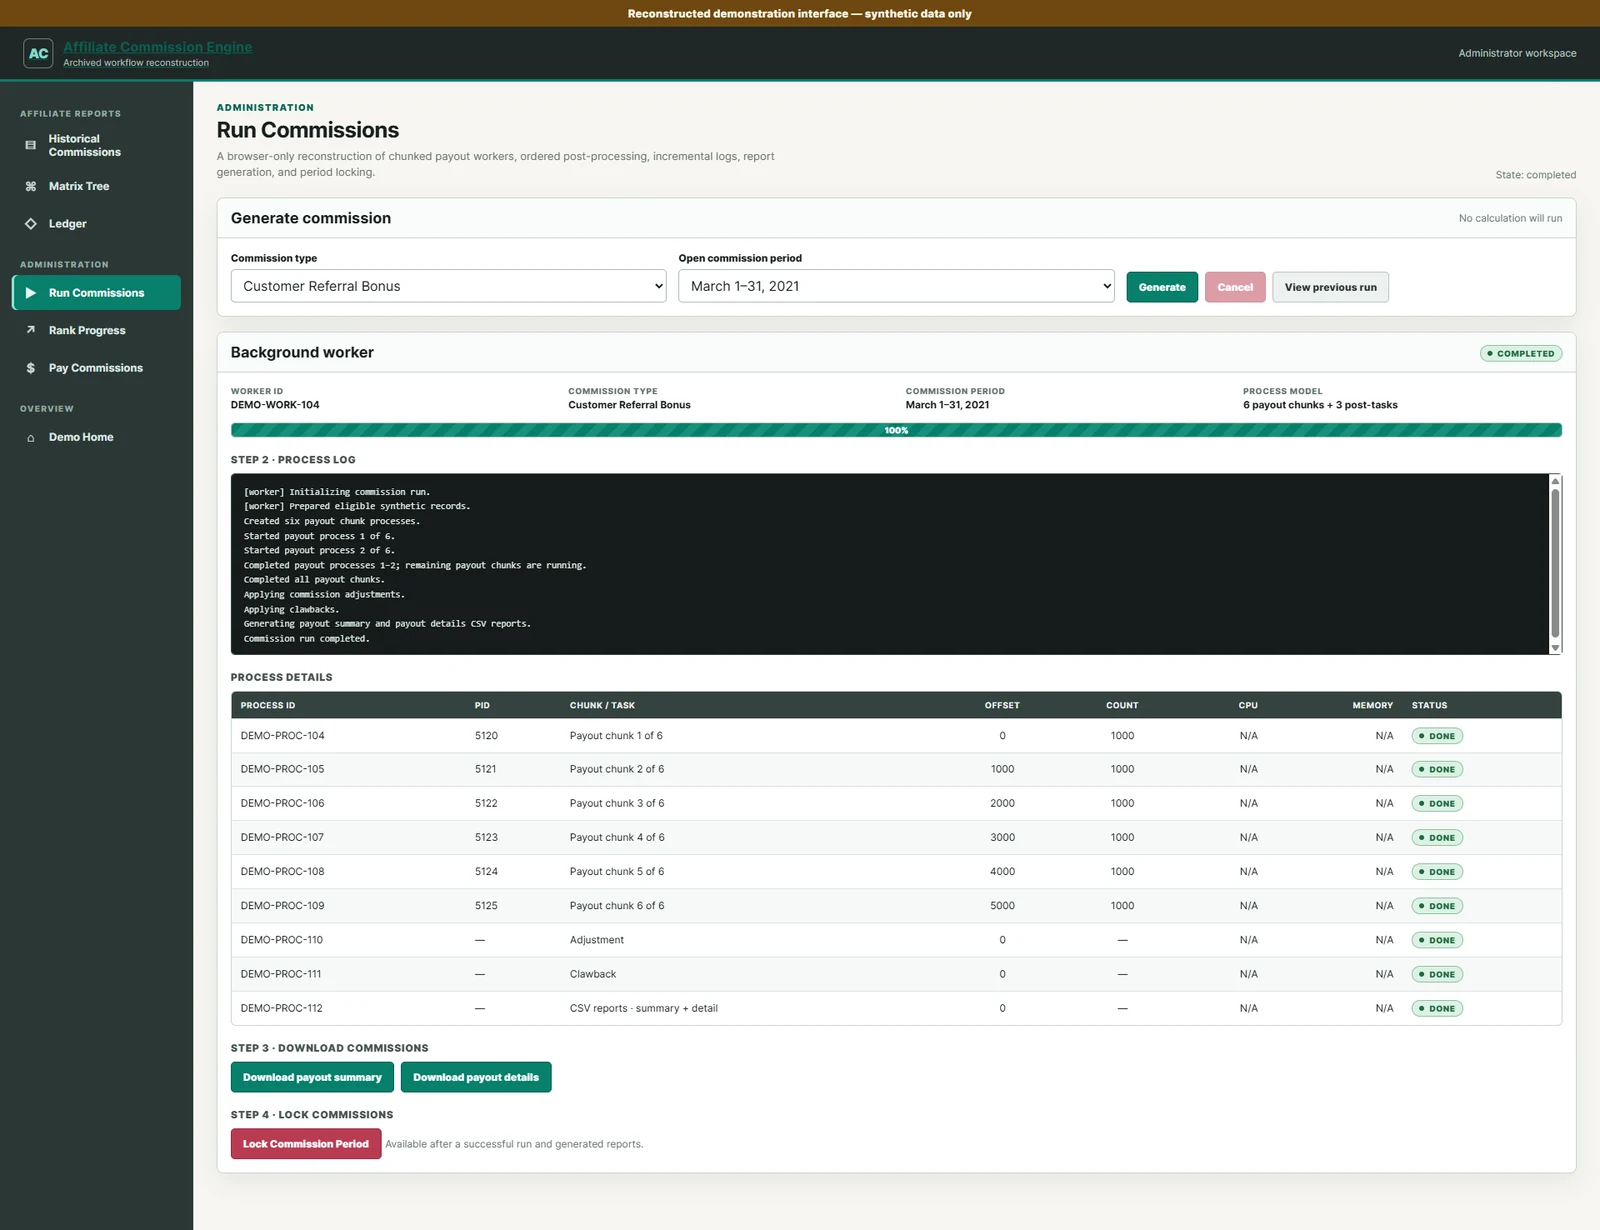
Task: Click the No calculation will run note
Action: click(x=1510, y=218)
